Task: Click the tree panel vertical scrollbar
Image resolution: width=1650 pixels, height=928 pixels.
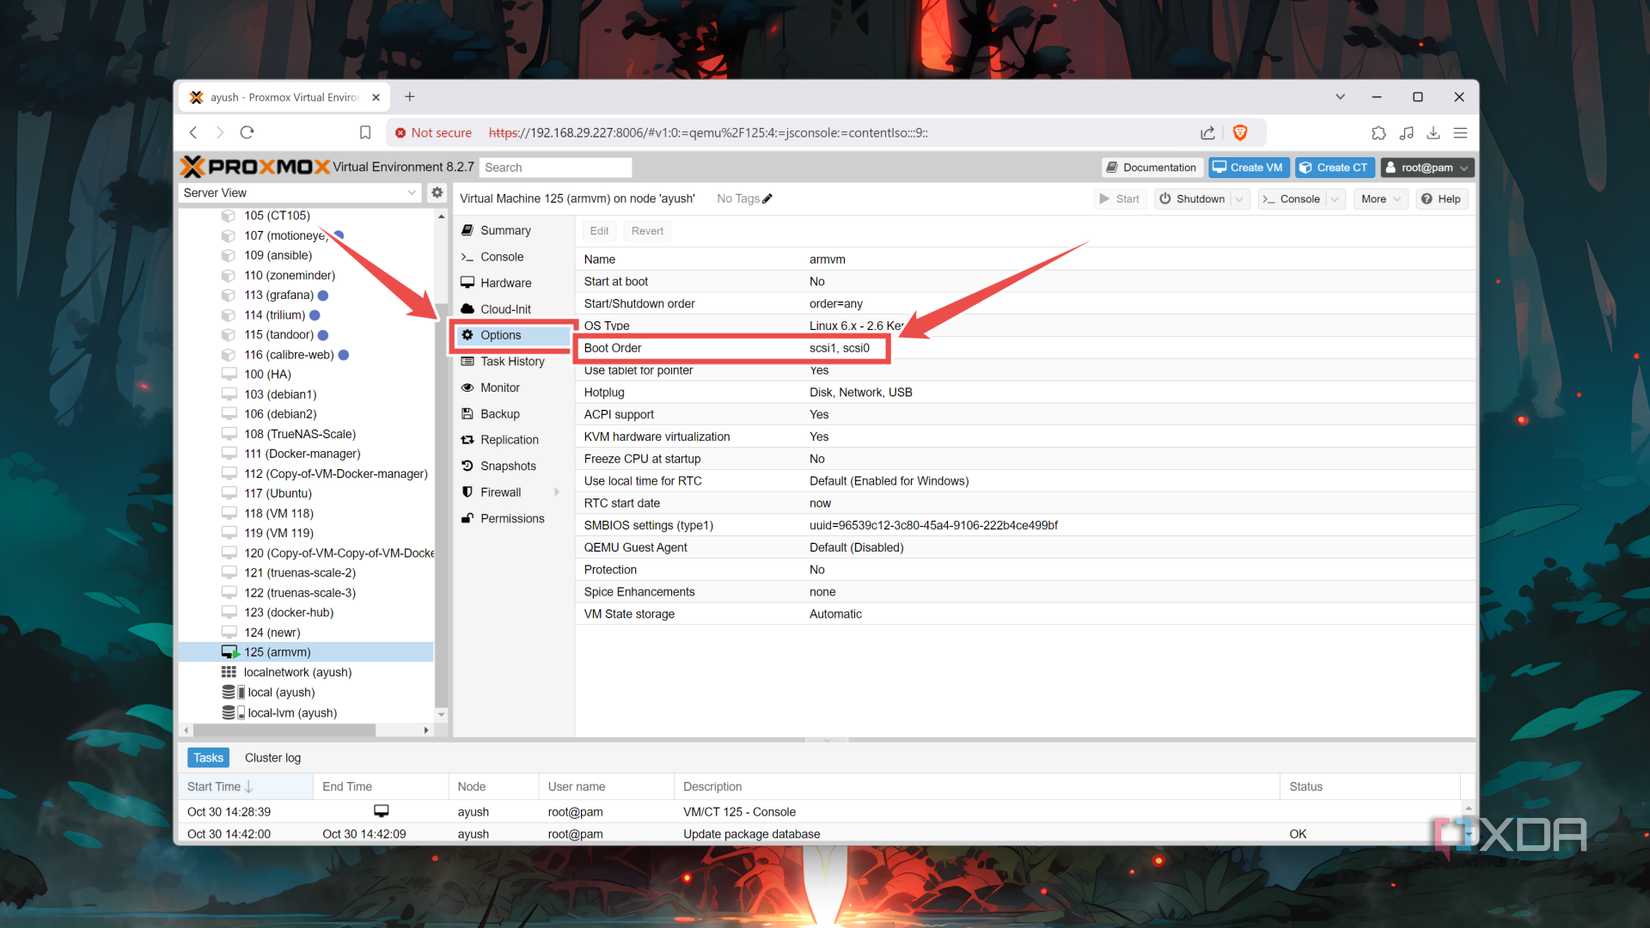Action: pyautogui.click(x=441, y=464)
